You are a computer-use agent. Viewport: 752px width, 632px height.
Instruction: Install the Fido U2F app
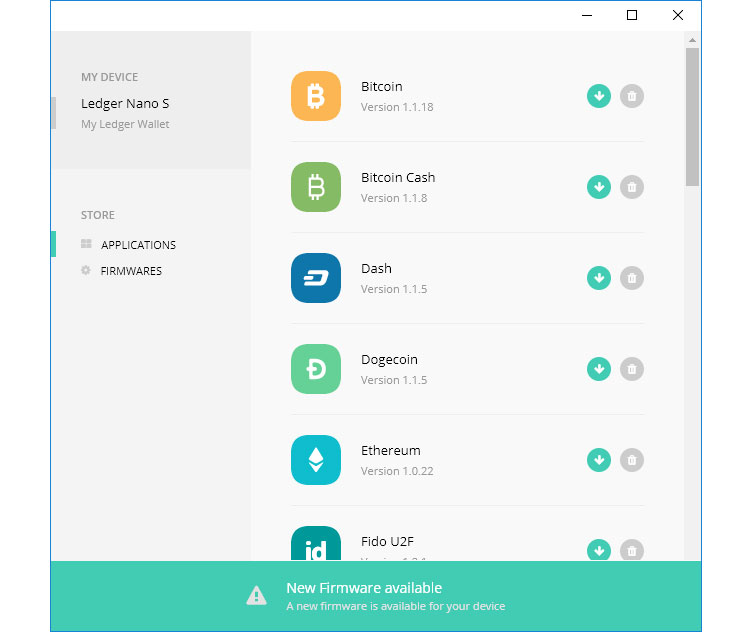click(599, 550)
